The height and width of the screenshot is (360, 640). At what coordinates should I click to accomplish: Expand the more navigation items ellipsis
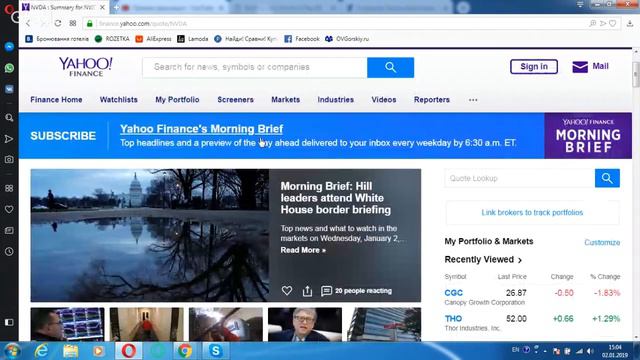pyautogui.click(x=473, y=100)
